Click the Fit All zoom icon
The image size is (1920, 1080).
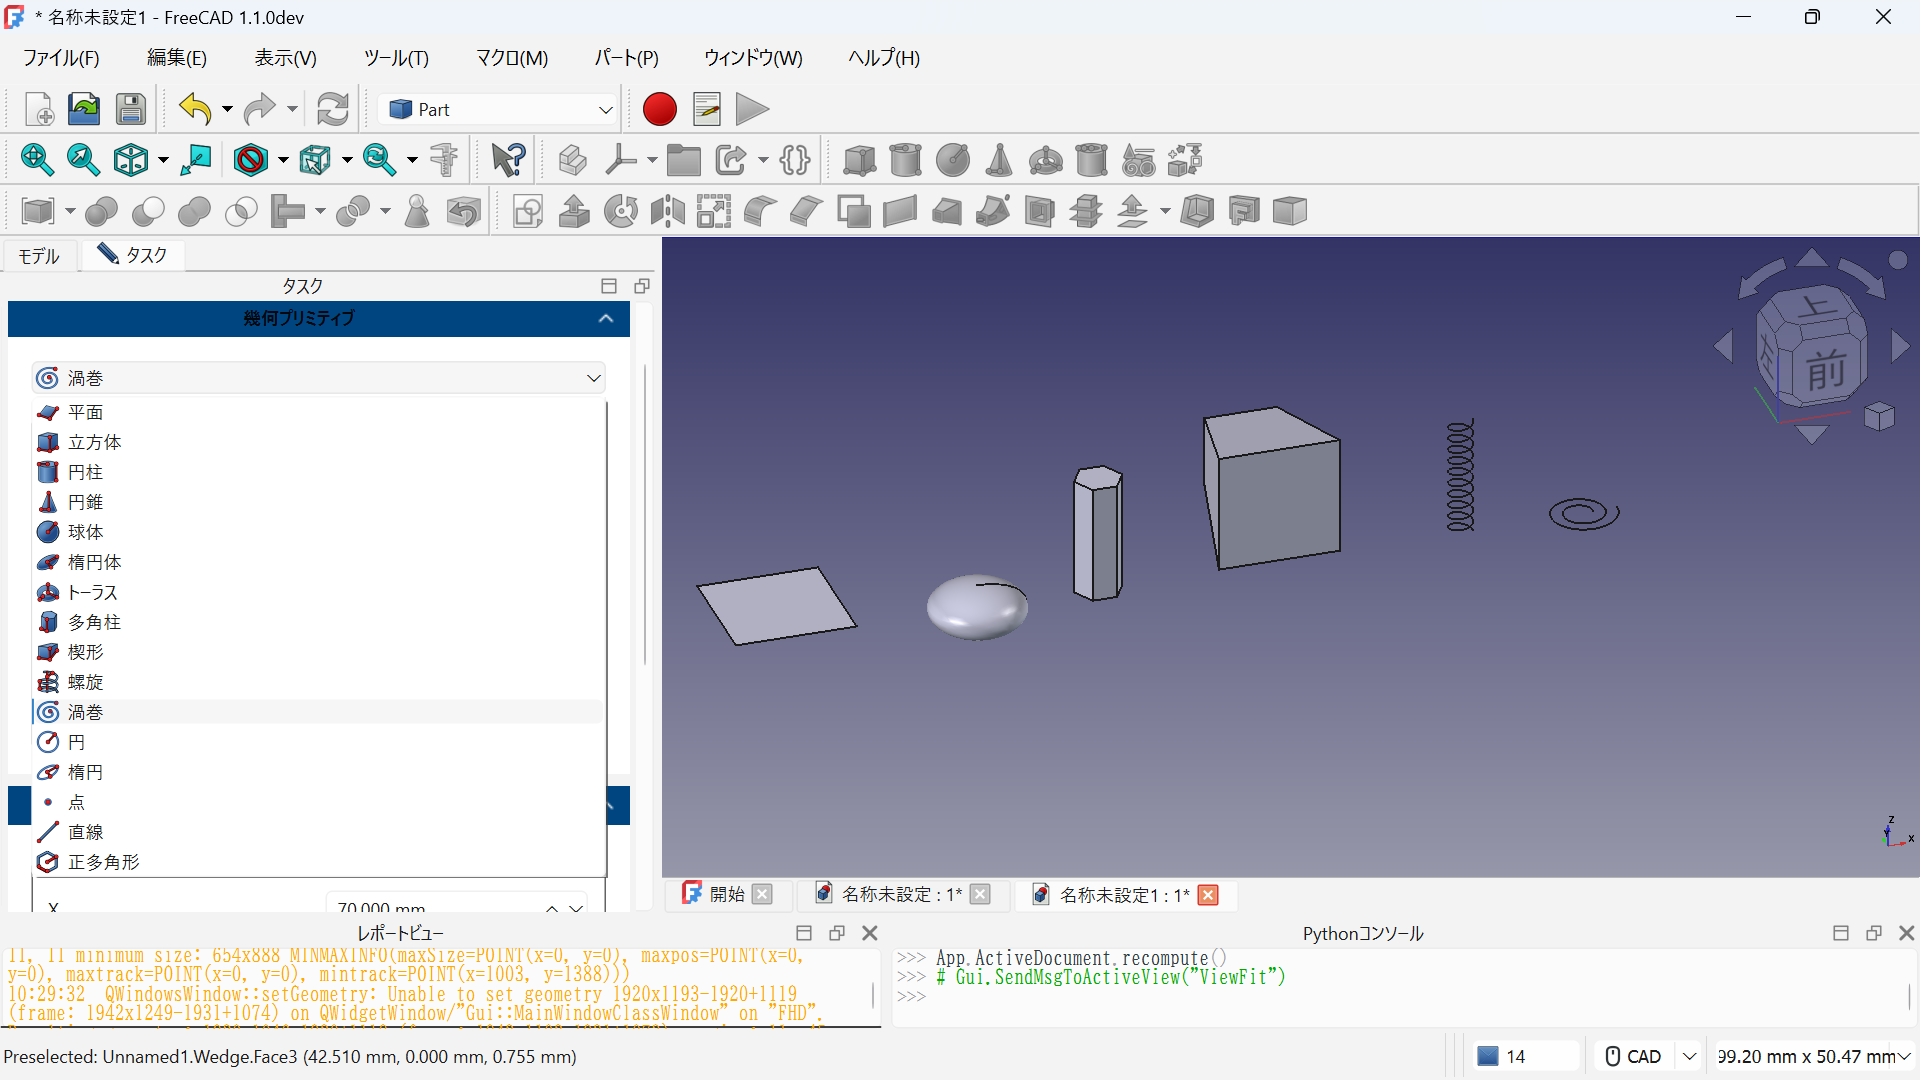coord(37,160)
